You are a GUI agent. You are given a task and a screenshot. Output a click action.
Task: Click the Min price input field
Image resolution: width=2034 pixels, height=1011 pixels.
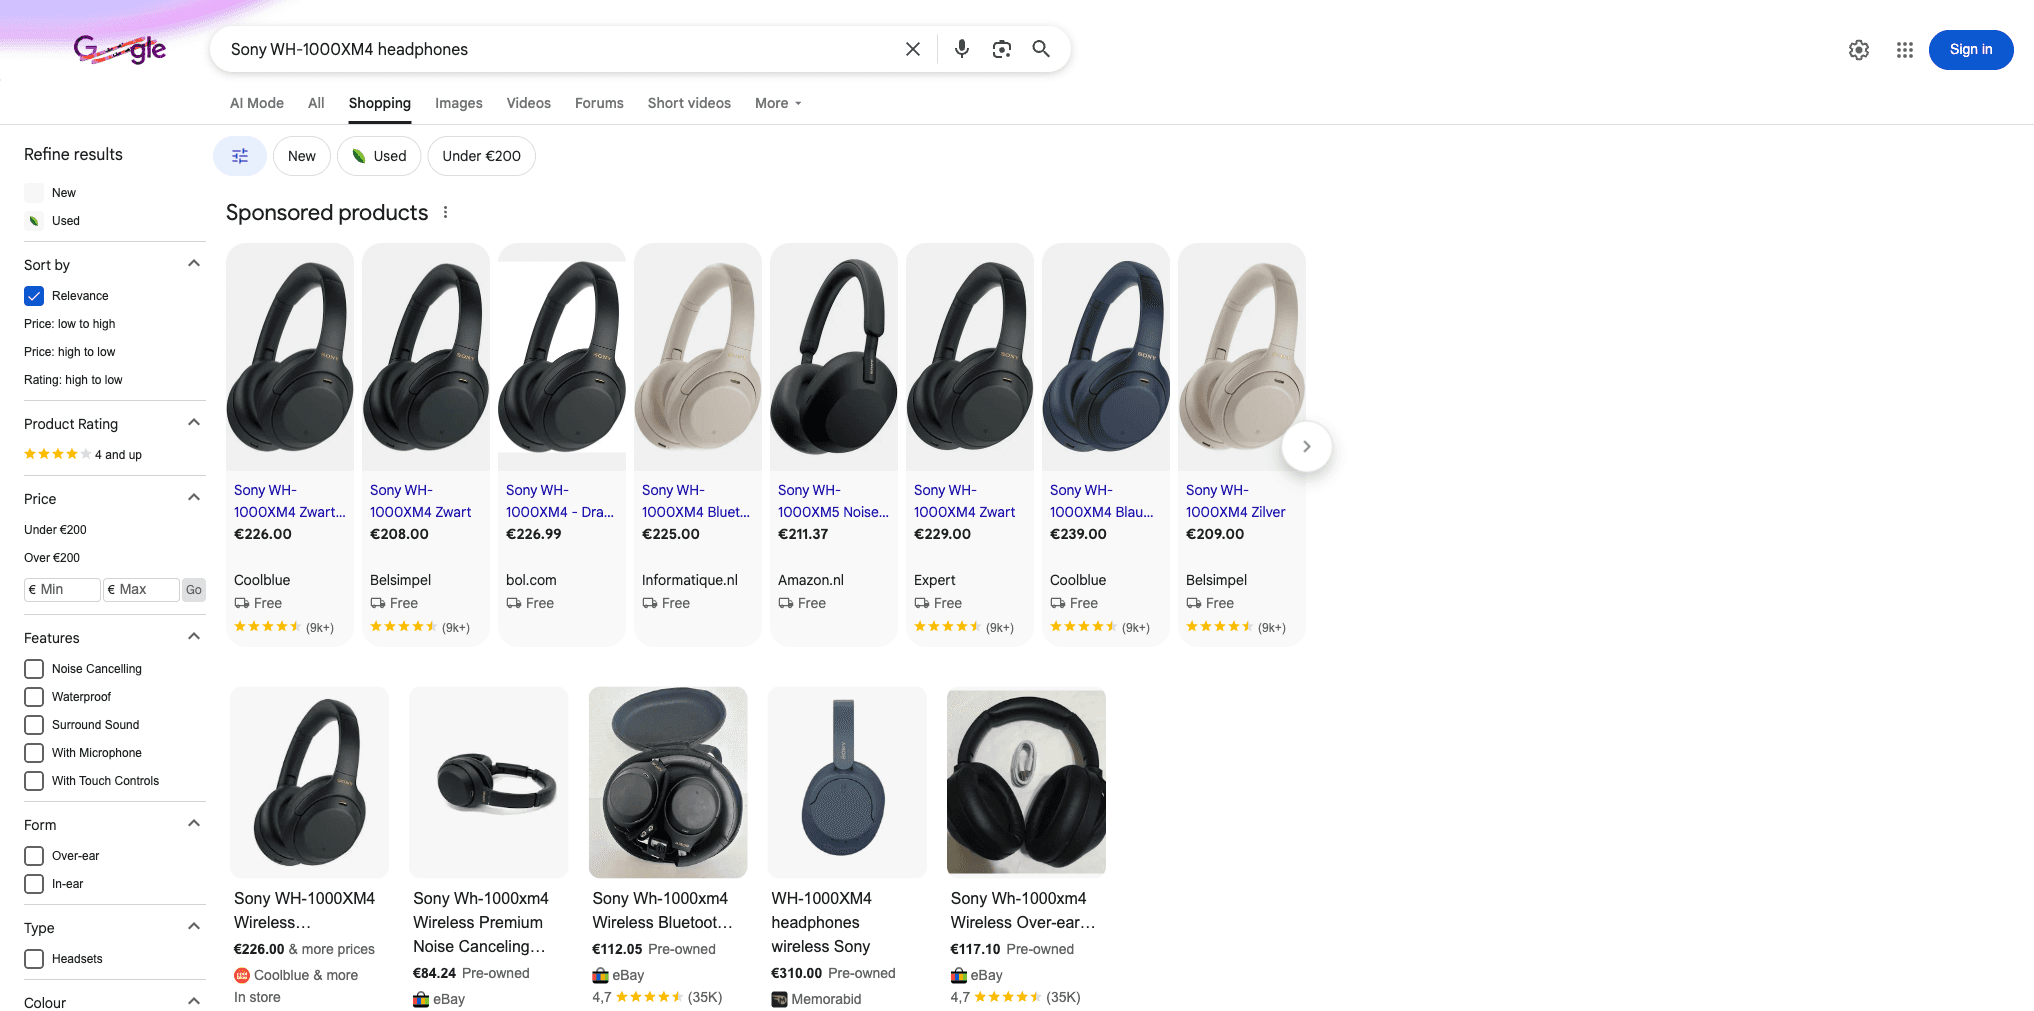coord(62,590)
